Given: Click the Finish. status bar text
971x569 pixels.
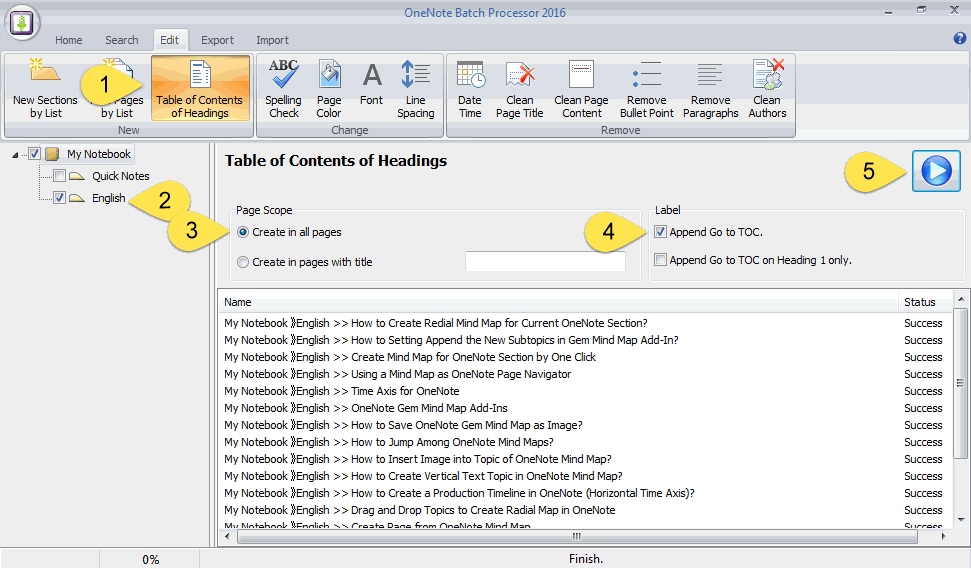Looking at the screenshot, I should (x=586, y=558).
